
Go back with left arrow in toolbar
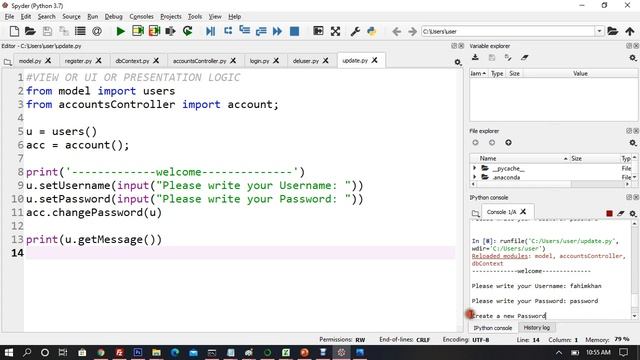[x=396, y=31]
